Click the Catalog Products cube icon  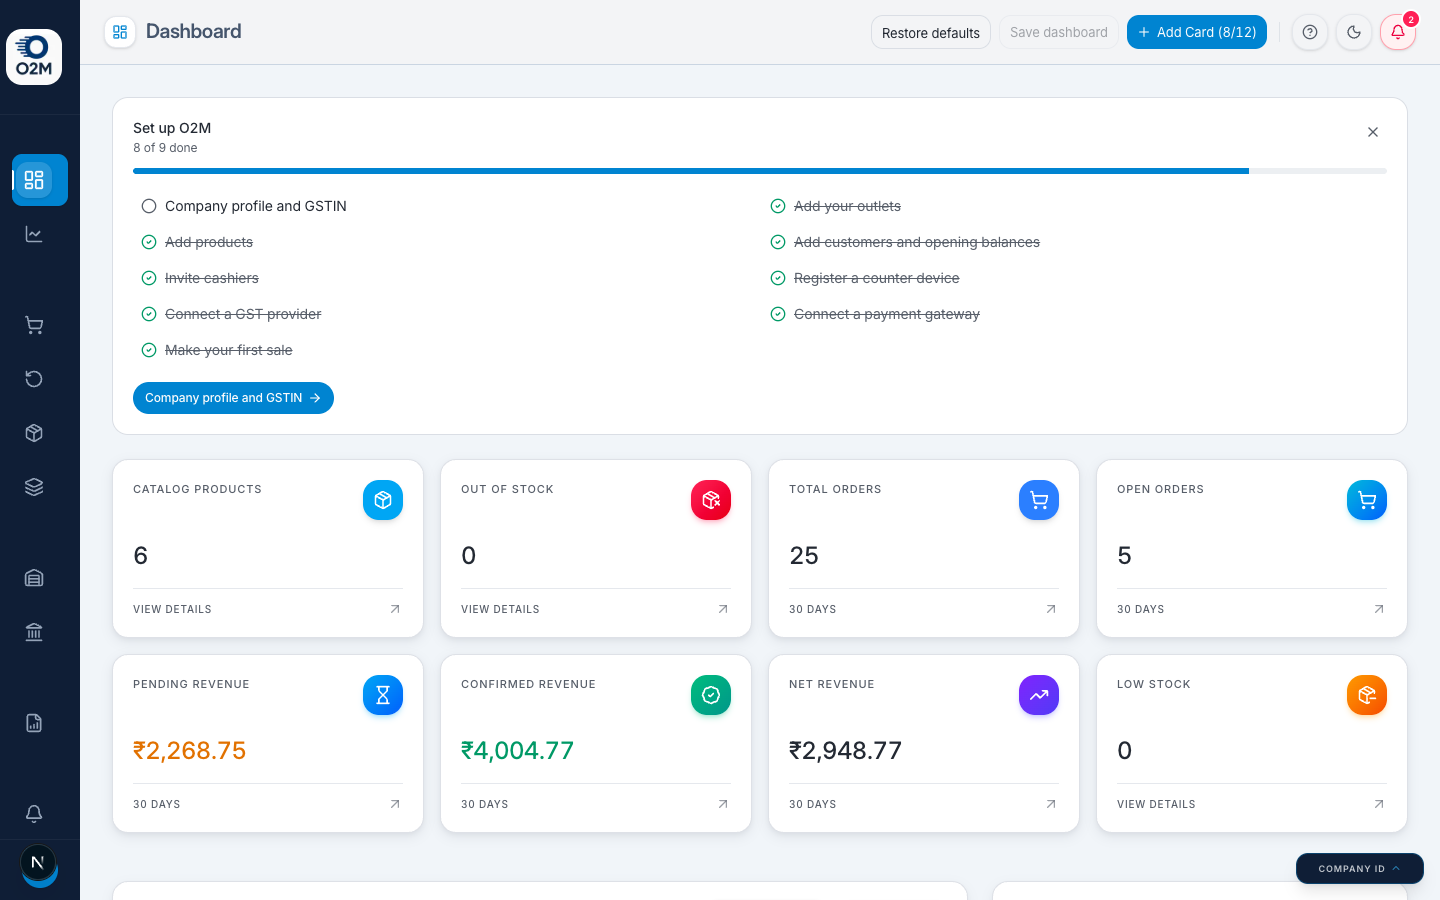(383, 500)
